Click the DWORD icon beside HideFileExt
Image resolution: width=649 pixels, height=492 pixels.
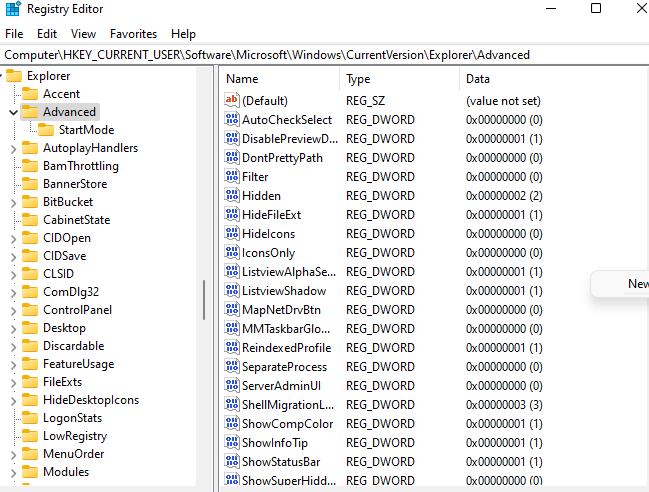point(232,214)
